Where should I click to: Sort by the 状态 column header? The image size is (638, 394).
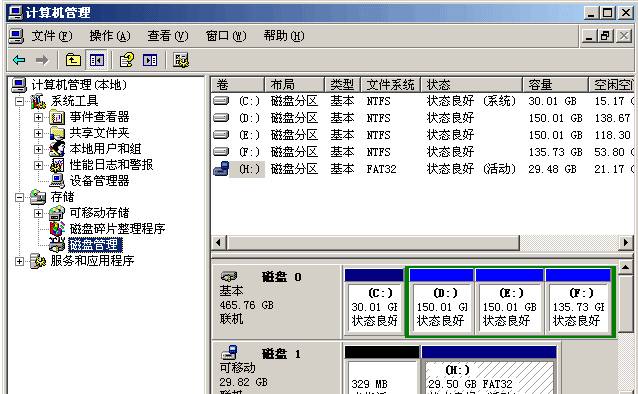[x=472, y=85]
